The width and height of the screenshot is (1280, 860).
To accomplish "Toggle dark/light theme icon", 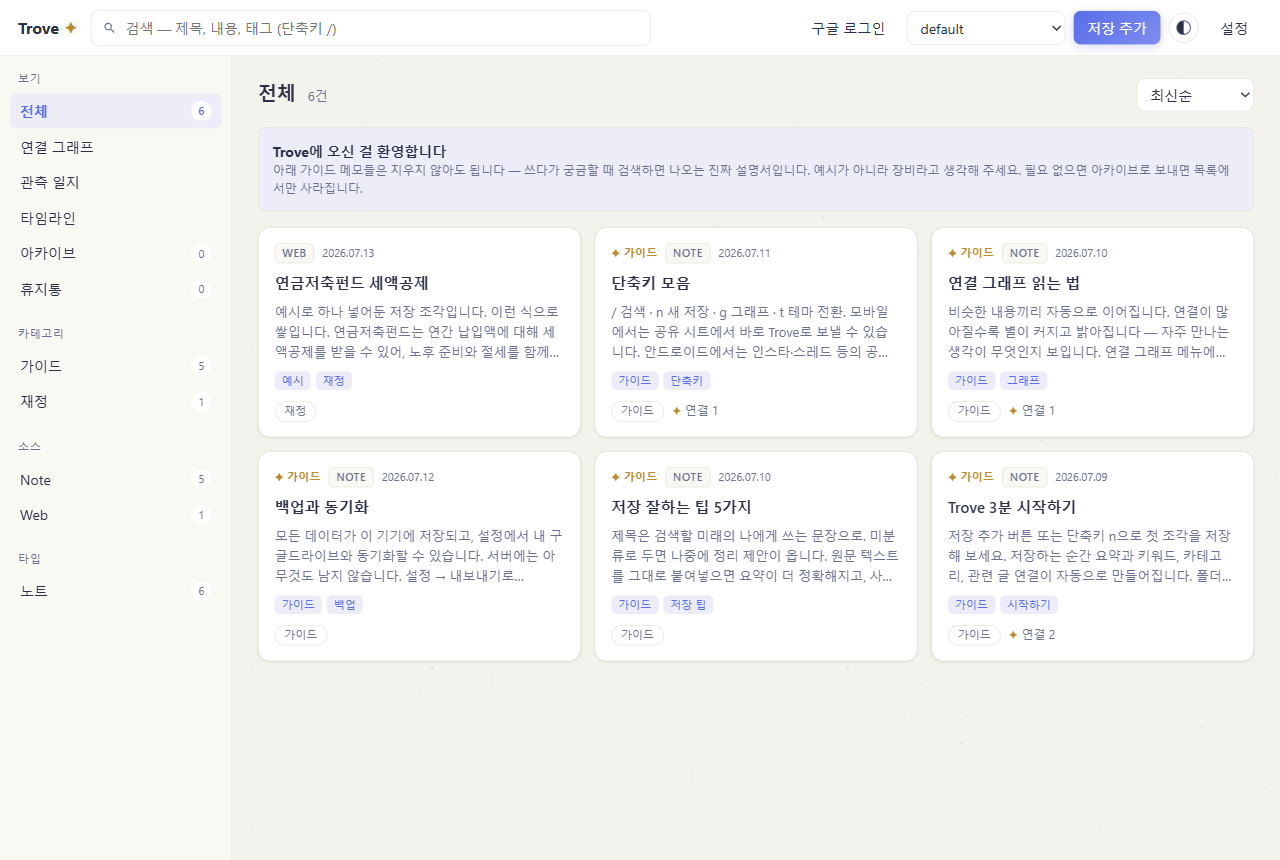I will tap(1184, 28).
